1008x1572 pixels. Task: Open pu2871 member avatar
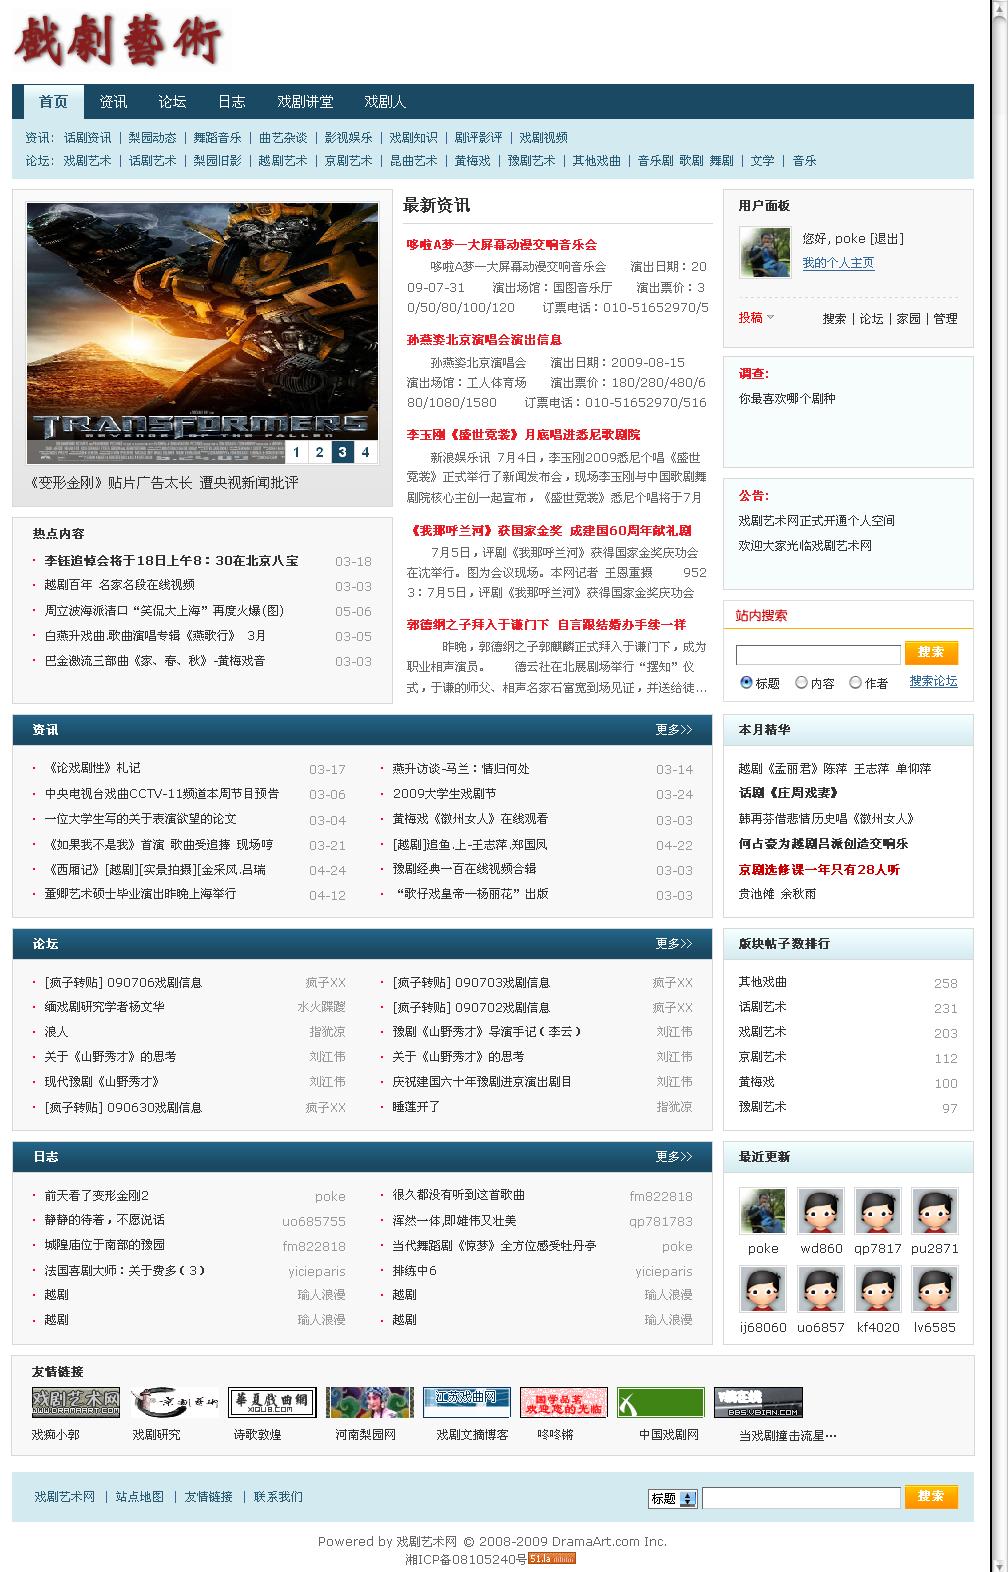click(934, 1212)
